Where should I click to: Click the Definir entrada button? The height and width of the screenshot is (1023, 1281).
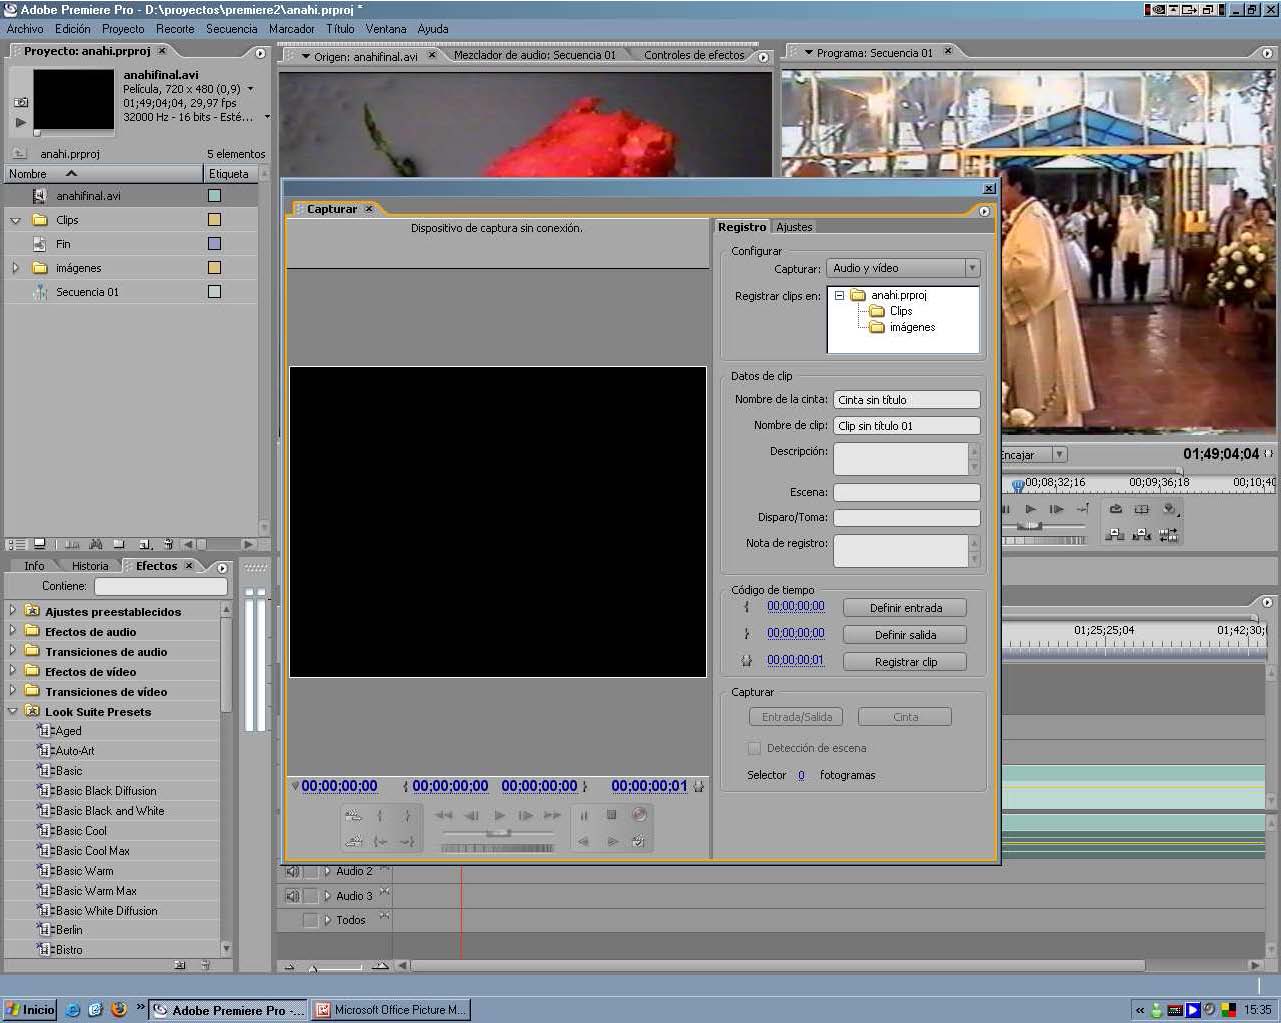tap(905, 608)
